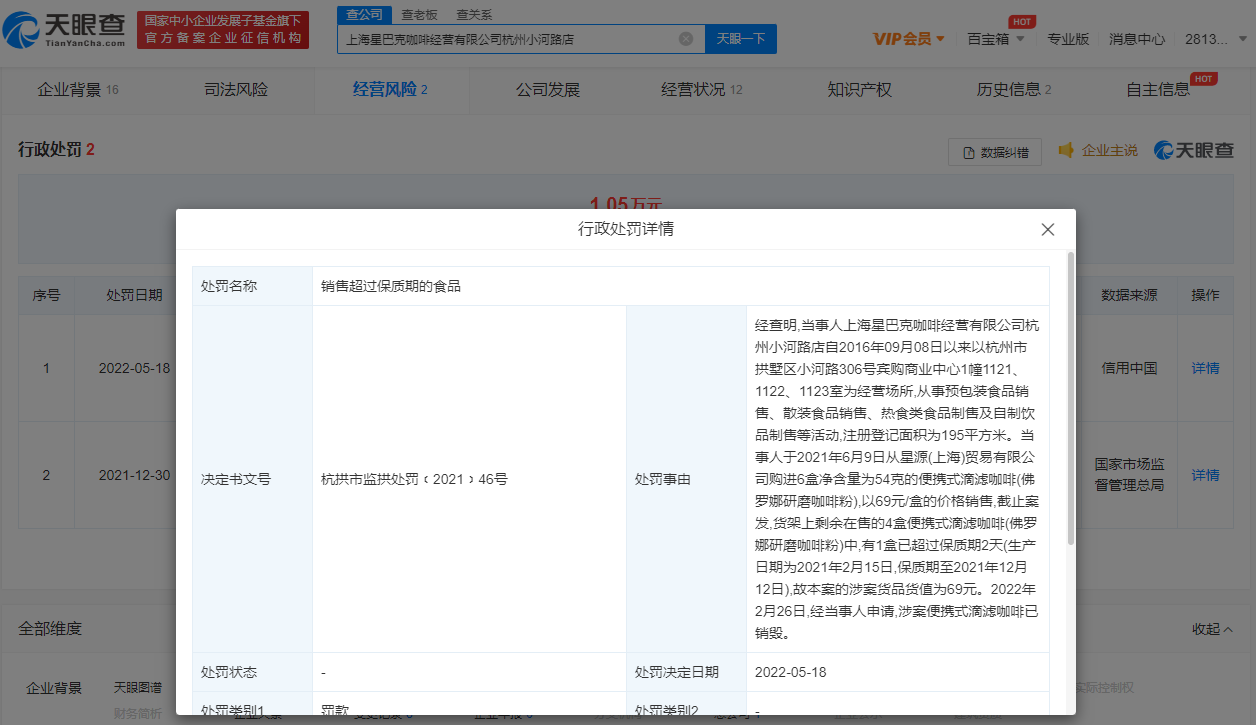
Task: Click the TianYanCha logo at top left
Action: tap(65, 31)
